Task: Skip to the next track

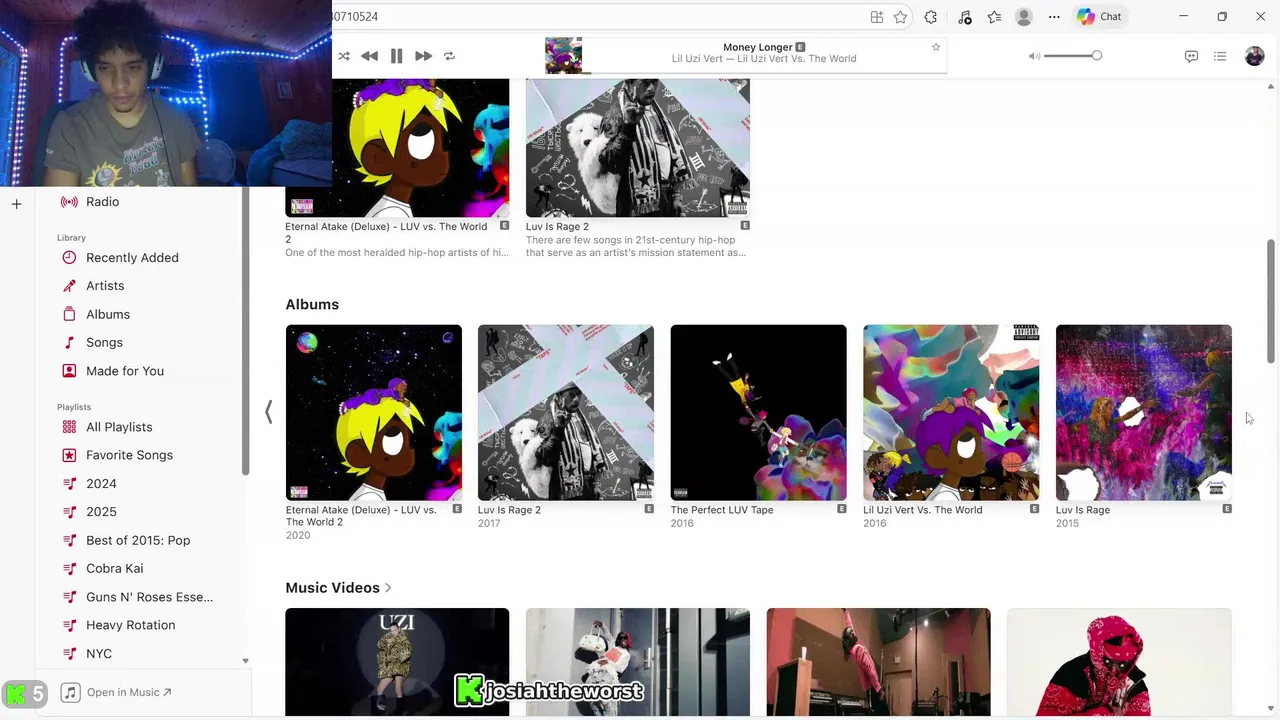Action: click(423, 56)
